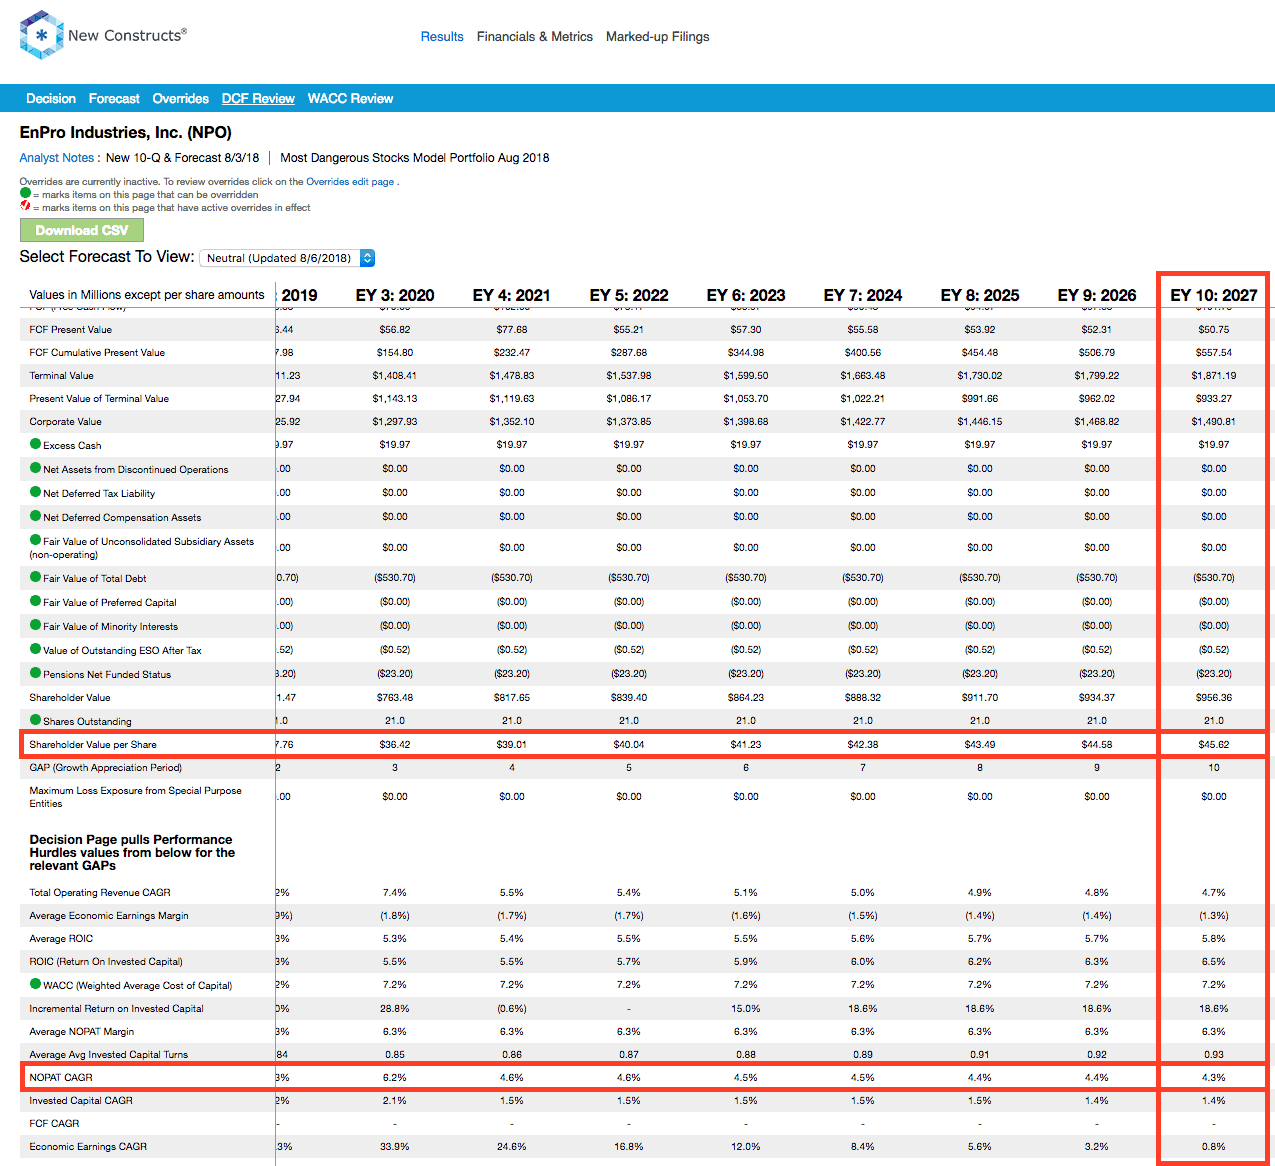
Task: Click the EnPro Industries, Inc. (NPO) heading
Action: click(126, 133)
